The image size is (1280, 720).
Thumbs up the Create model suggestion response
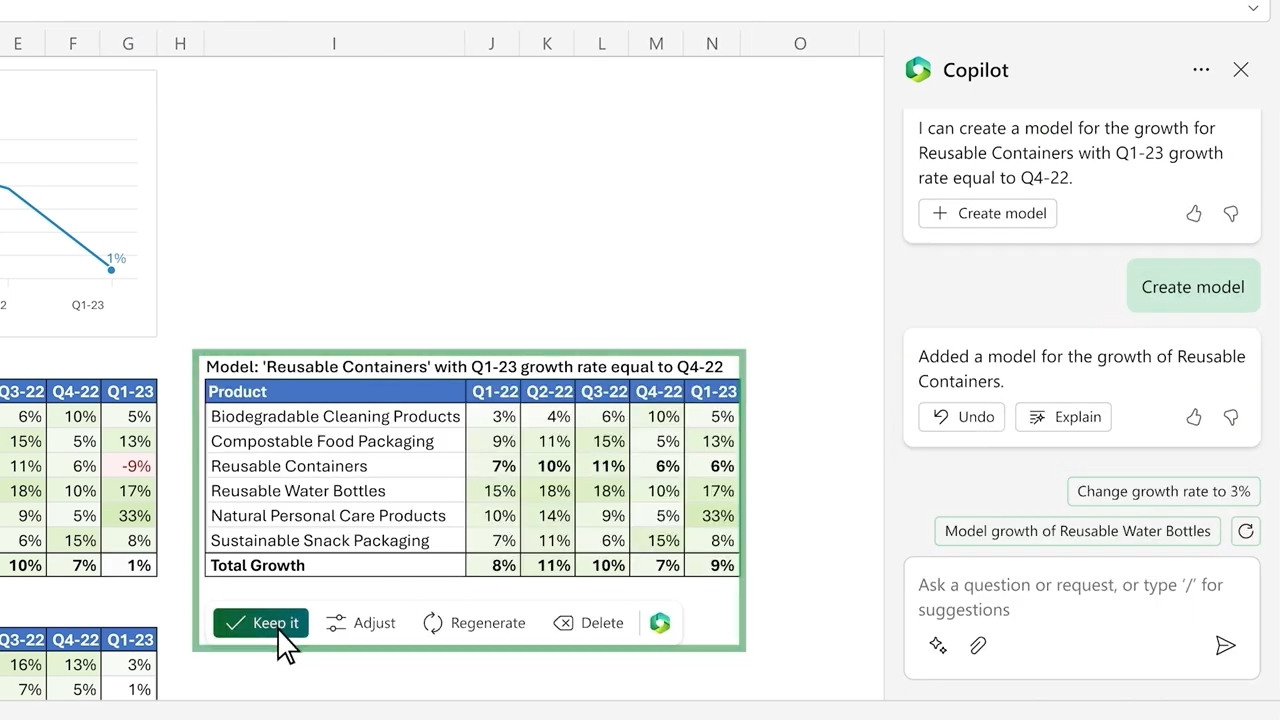(x=1194, y=213)
